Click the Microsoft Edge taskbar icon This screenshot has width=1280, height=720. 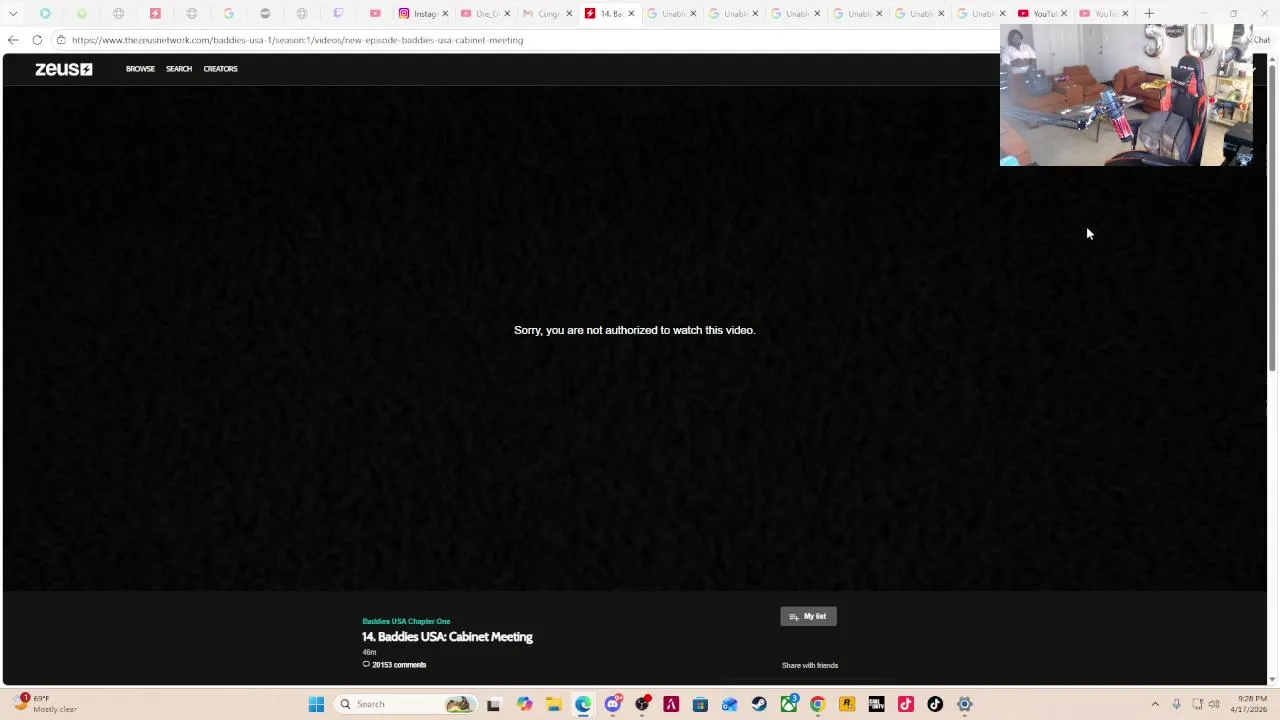point(583,704)
